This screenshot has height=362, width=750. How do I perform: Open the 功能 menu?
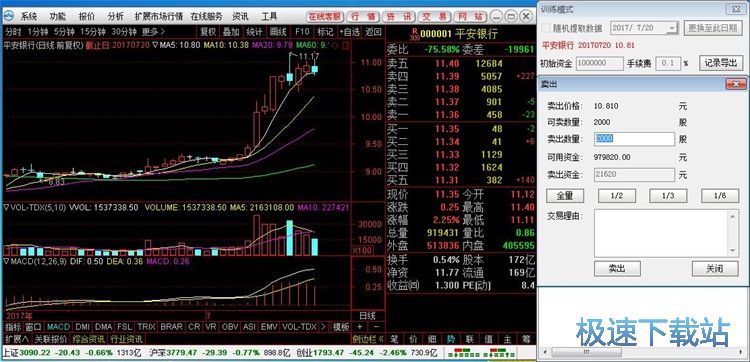click(58, 16)
